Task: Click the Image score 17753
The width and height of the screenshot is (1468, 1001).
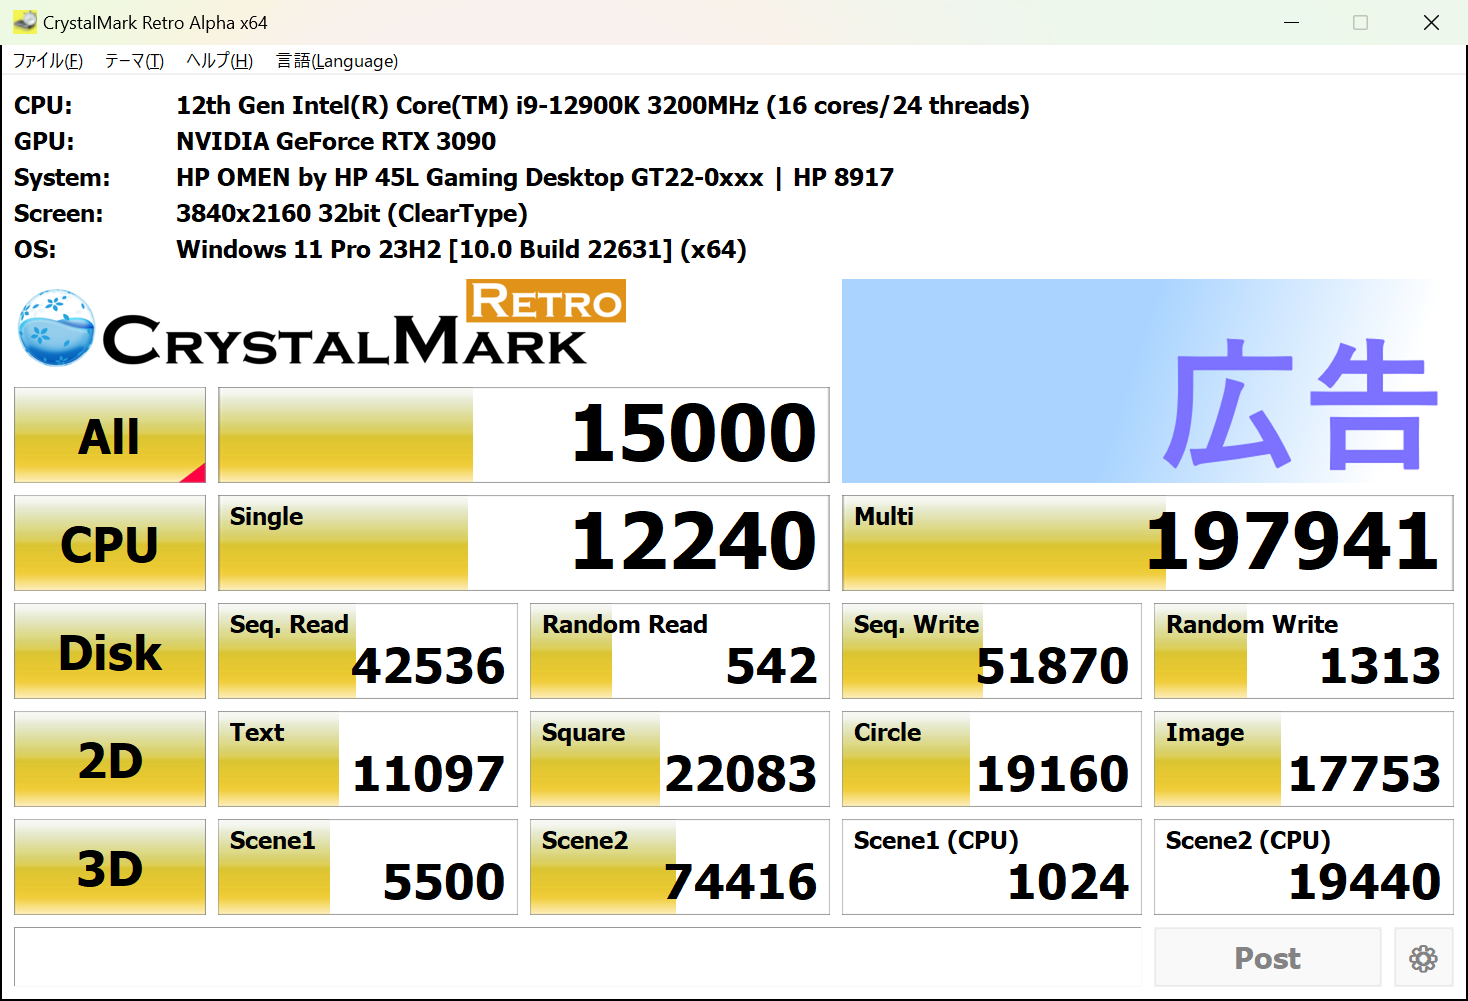Action: coord(1304,759)
